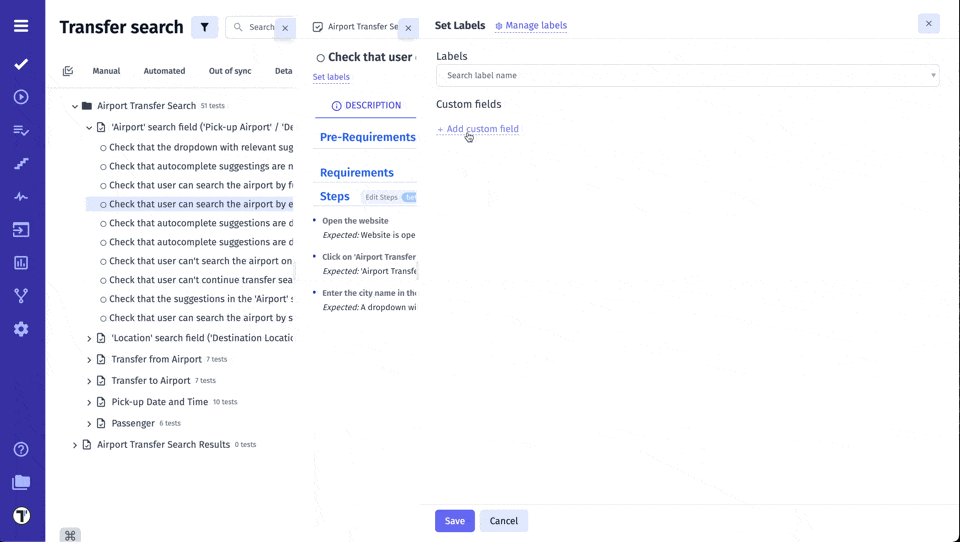Toggle the multi-select checkbox icon above tree

68,71
